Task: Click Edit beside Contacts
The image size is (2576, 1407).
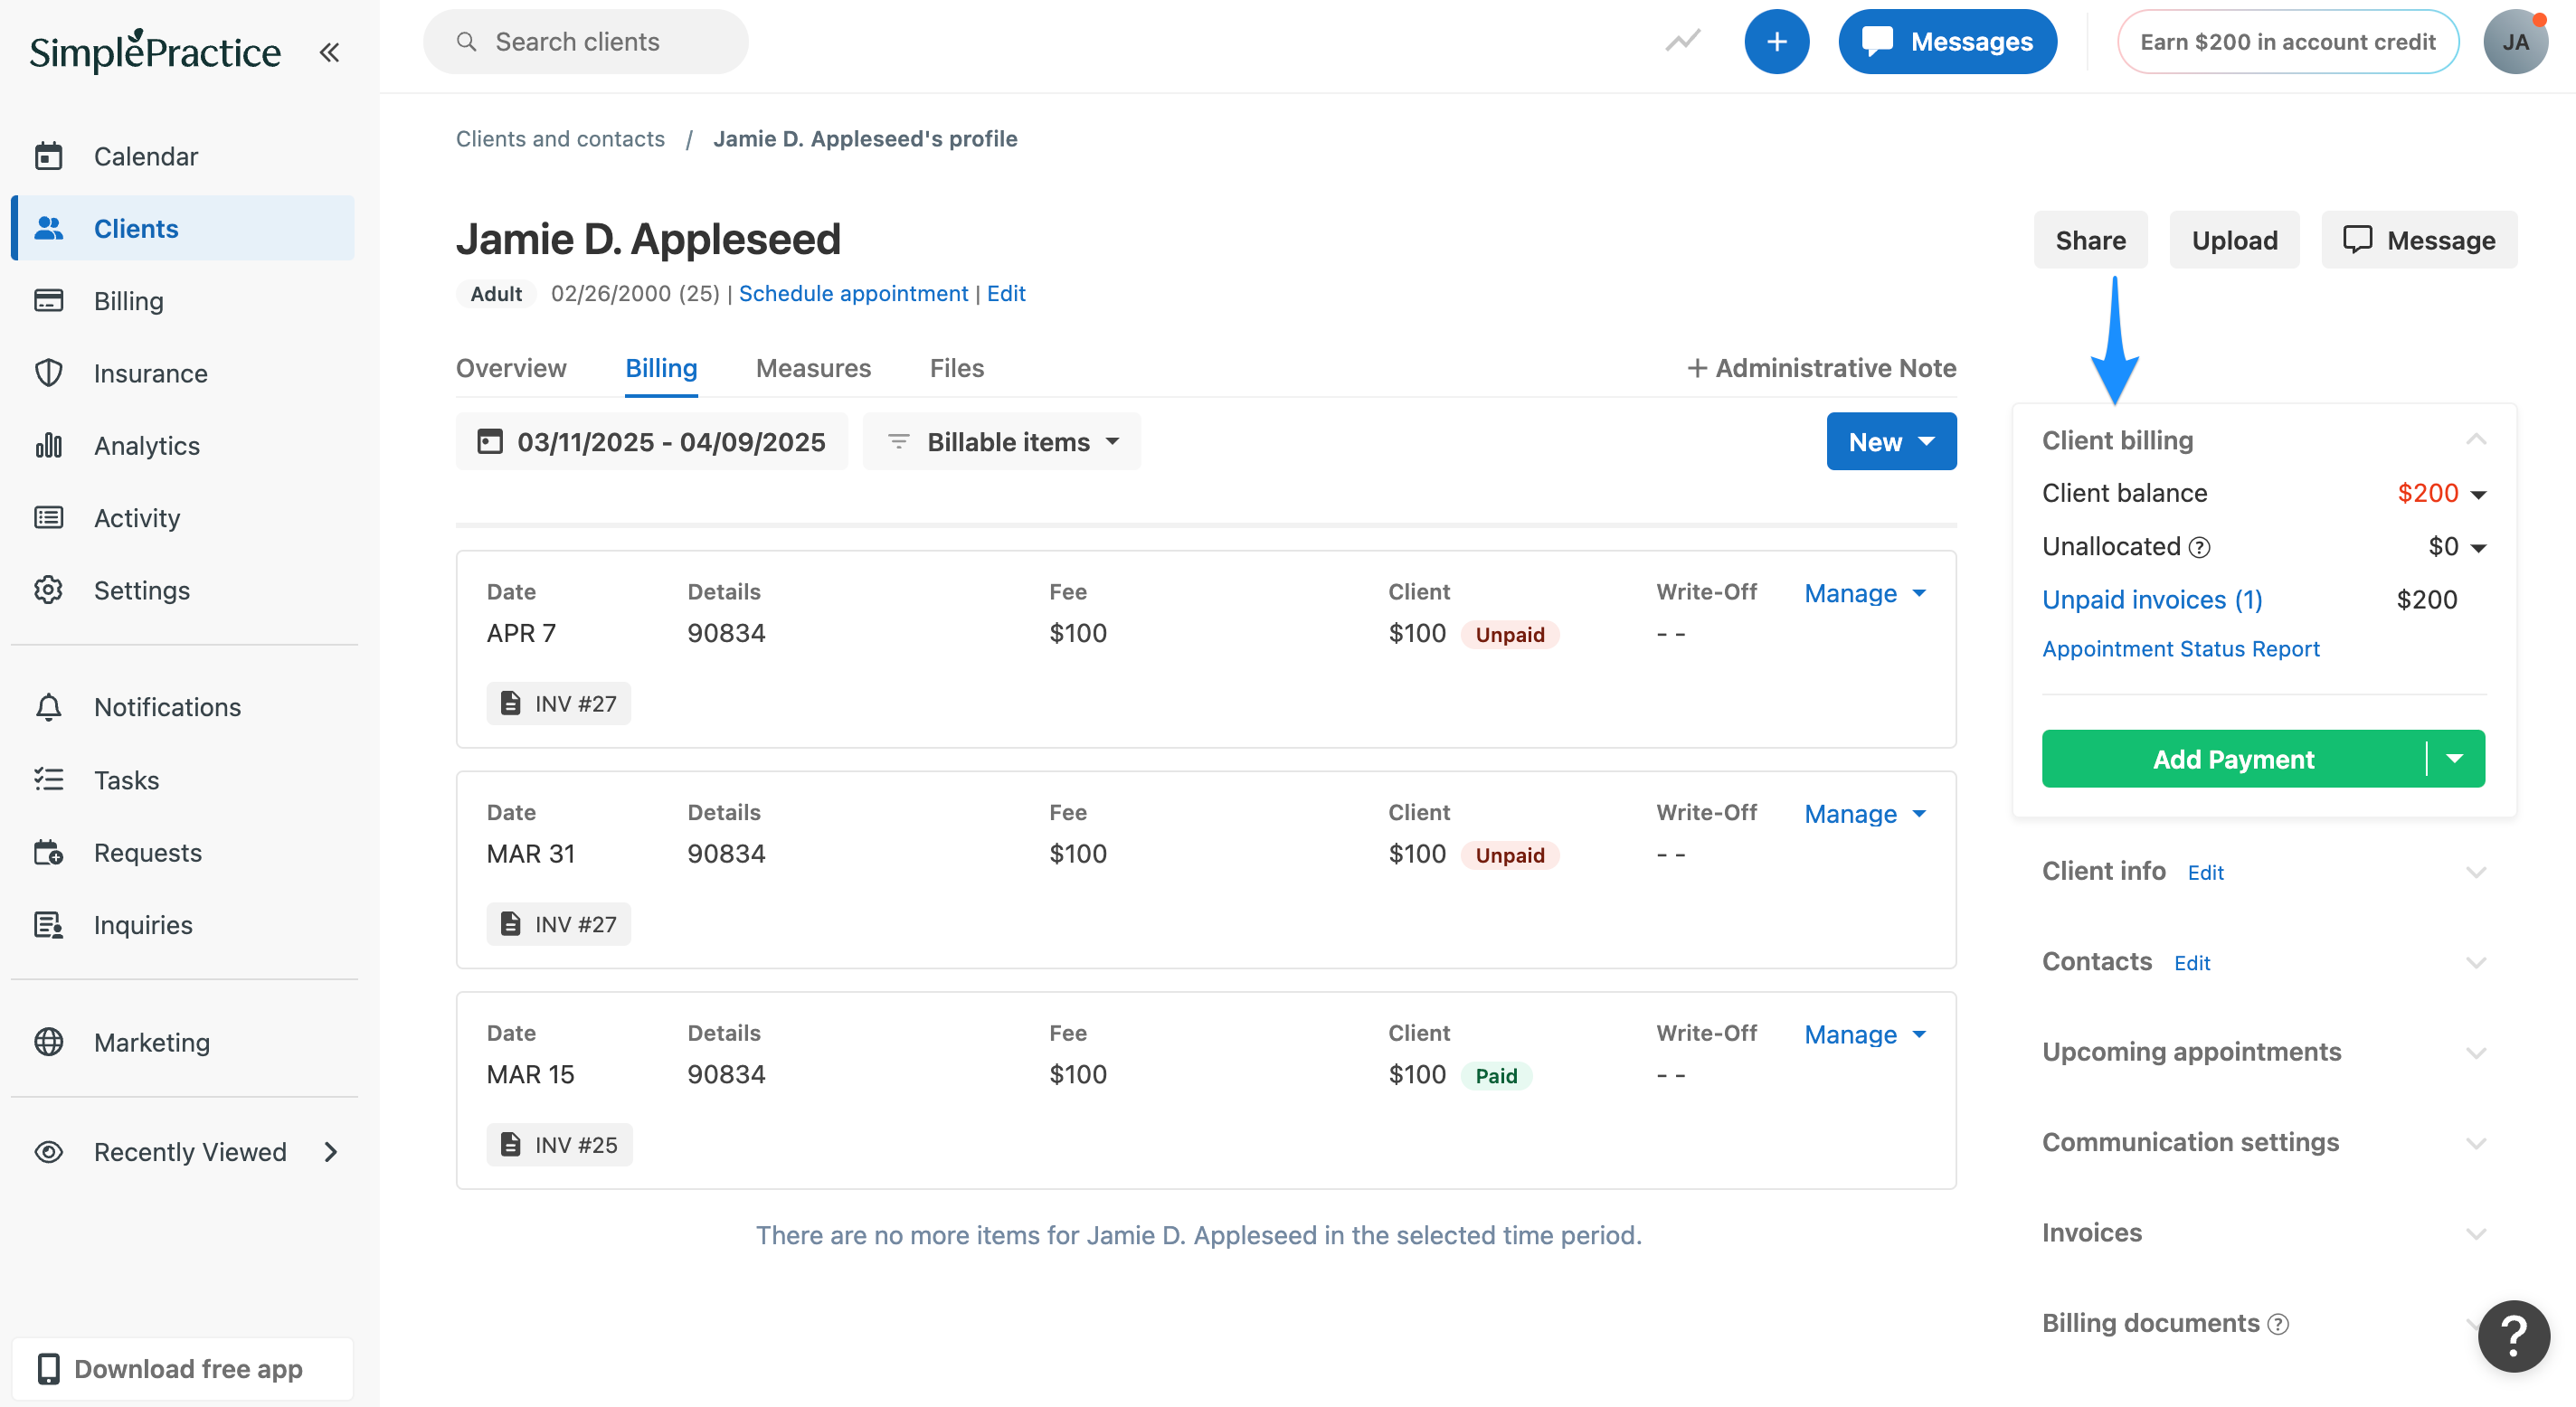Action: point(2192,964)
